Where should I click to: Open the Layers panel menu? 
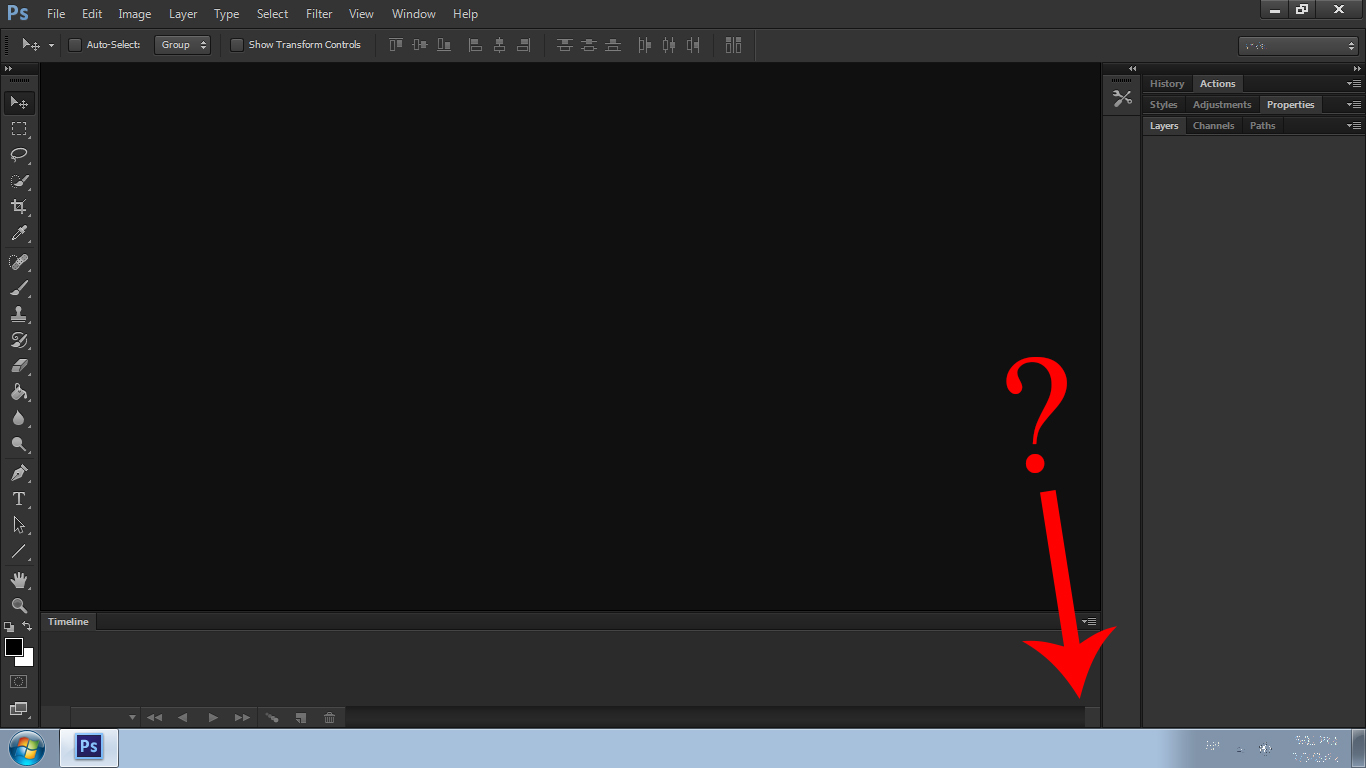tap(1354, 126)
